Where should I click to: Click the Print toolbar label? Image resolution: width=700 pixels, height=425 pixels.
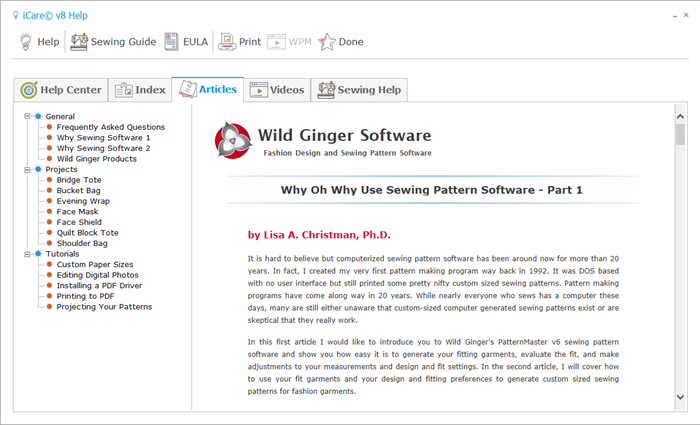point(250,42)
